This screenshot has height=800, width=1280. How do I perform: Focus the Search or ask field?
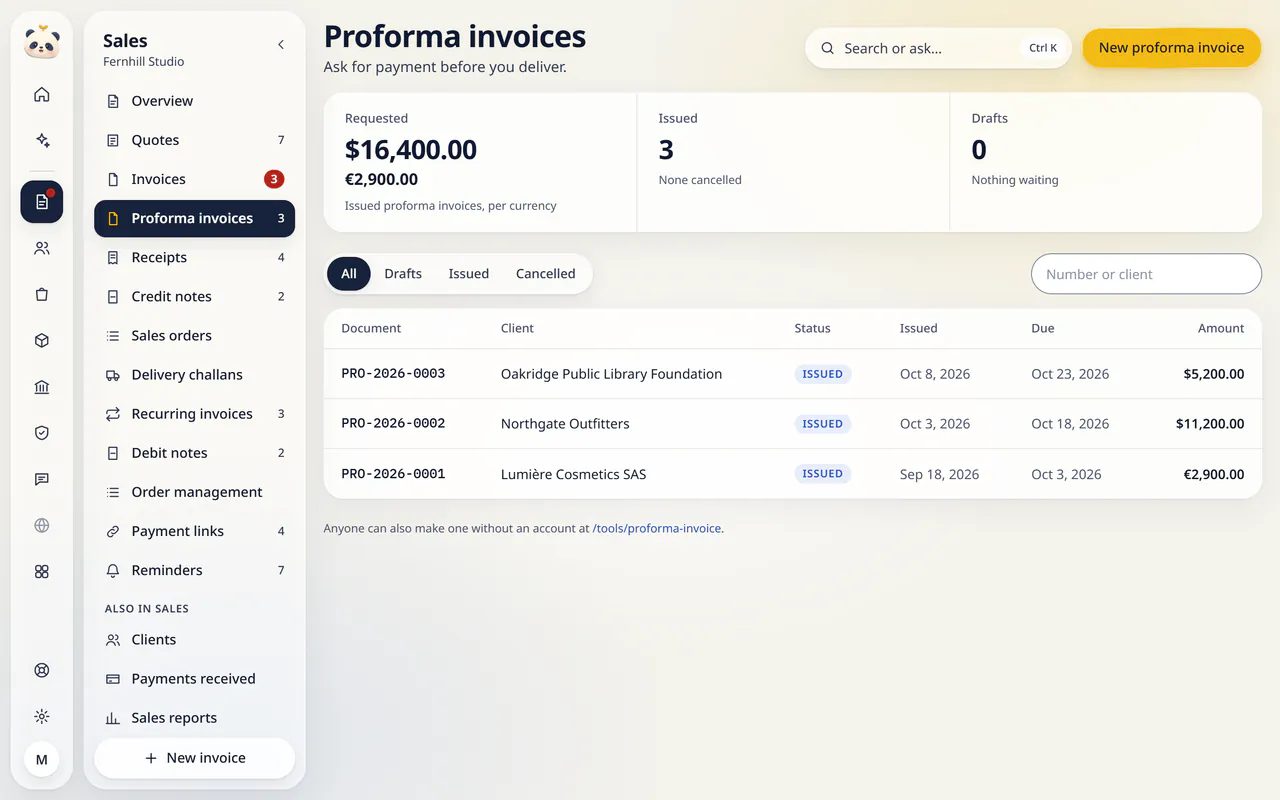pos(938,48)
